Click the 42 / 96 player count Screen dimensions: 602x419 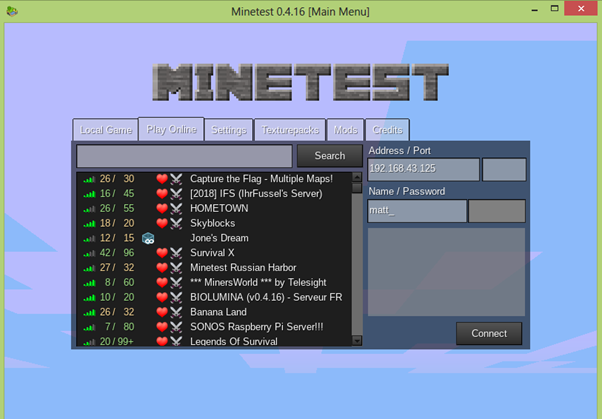[x=117, y=253]
